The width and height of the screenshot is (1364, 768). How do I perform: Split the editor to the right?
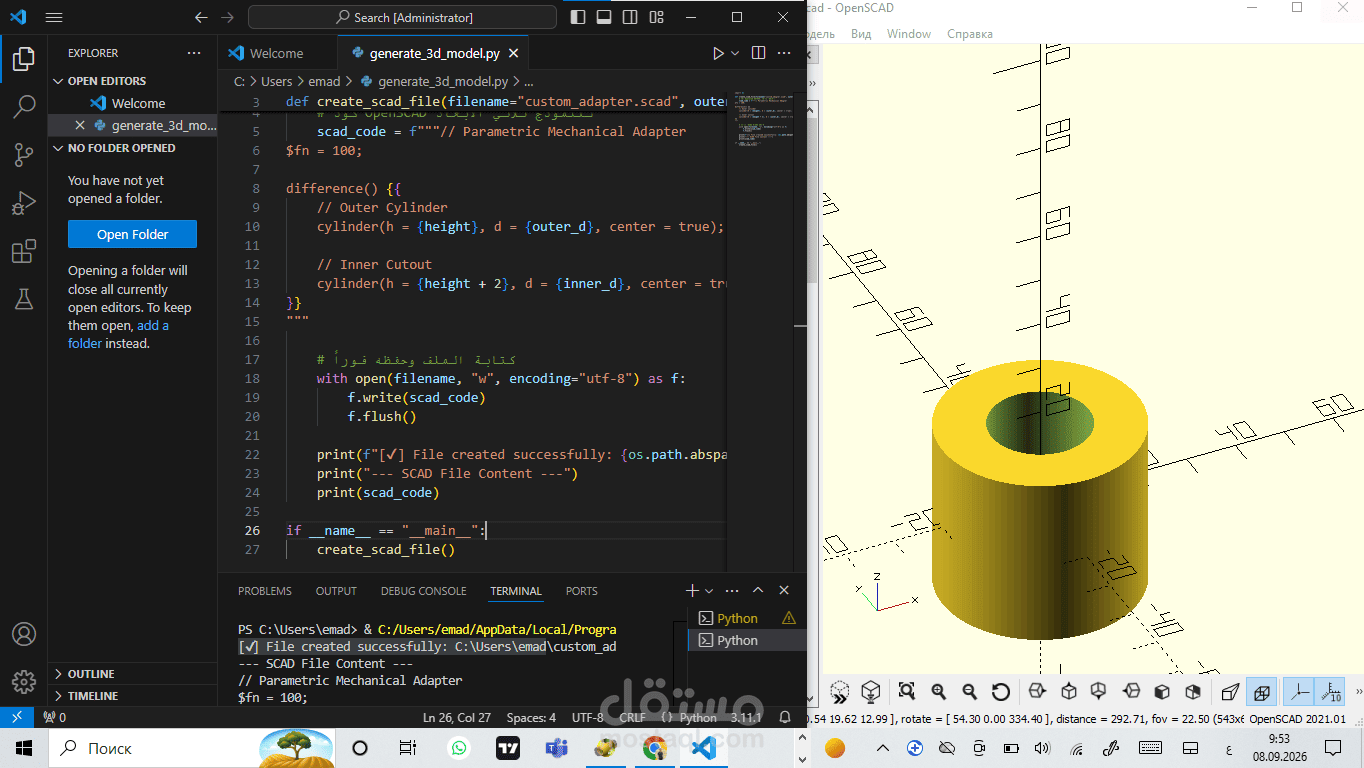click(759, 53)
